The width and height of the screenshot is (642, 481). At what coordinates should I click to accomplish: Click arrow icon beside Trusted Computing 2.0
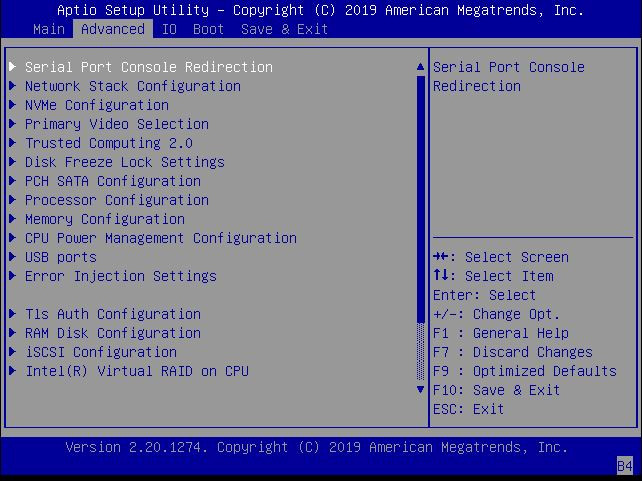[x=13, y=143]
